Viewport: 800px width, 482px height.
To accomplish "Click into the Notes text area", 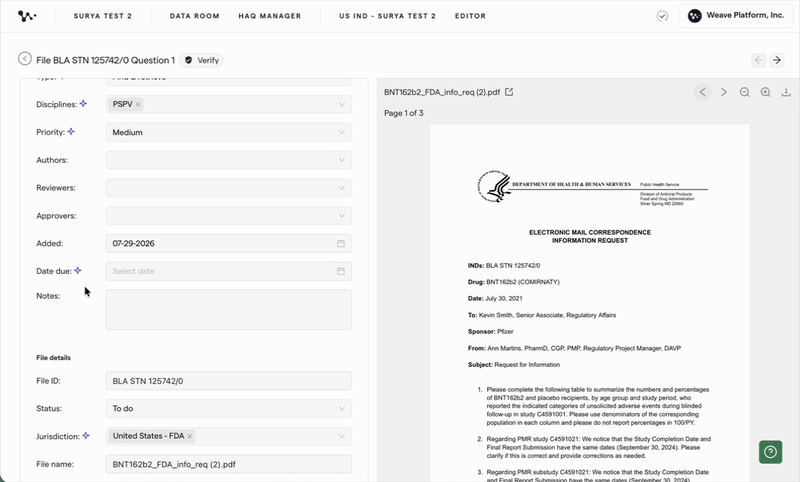I will (229, 310).
